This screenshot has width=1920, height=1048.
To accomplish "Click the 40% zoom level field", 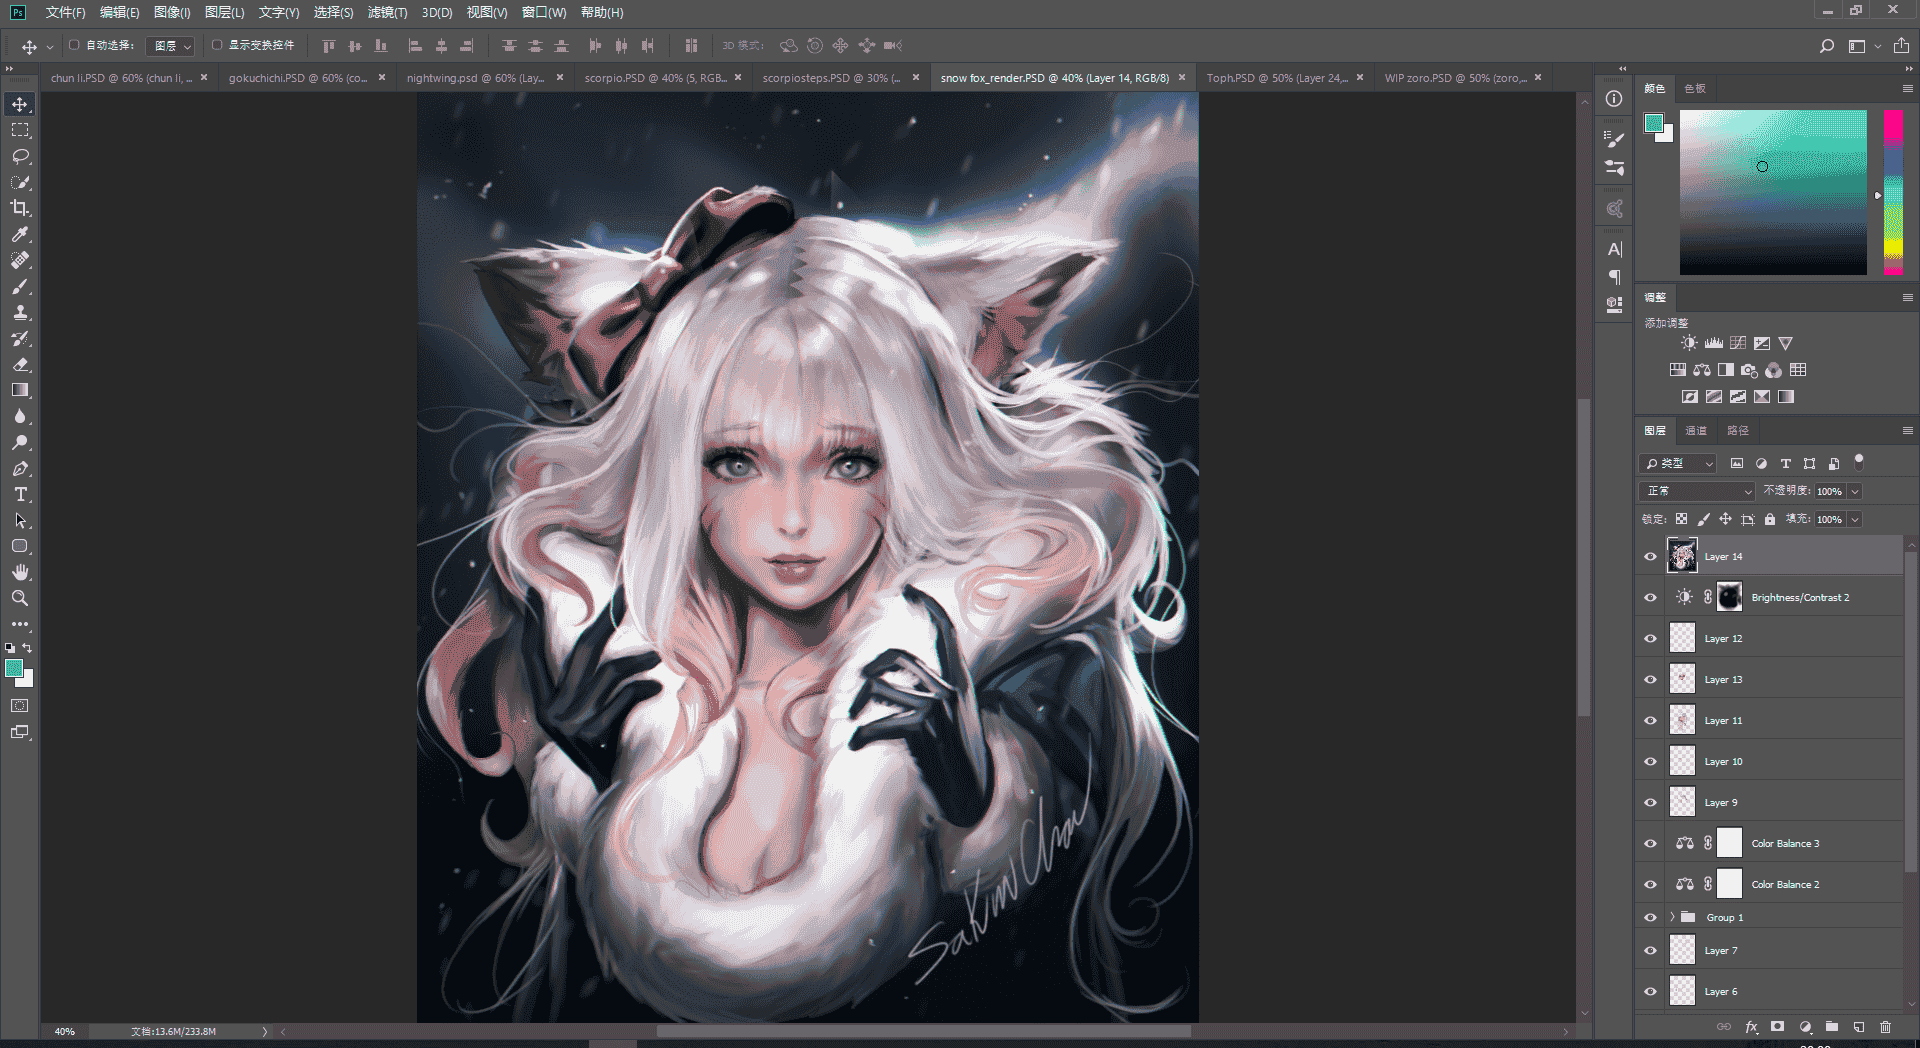I will pyautogui.click(x=65, y=1031).
